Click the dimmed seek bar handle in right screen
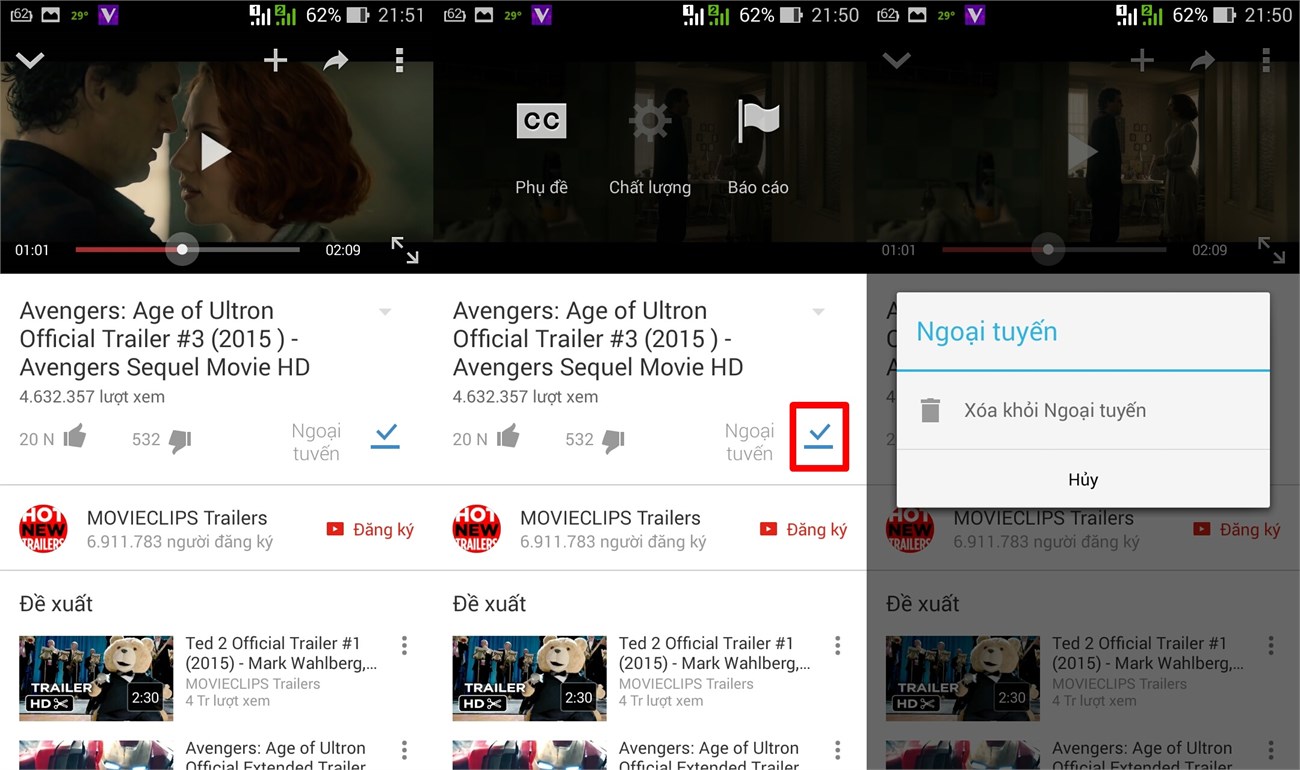Image resolution: width=1300 pixels, height=770 pixels. coord(1048,249)
